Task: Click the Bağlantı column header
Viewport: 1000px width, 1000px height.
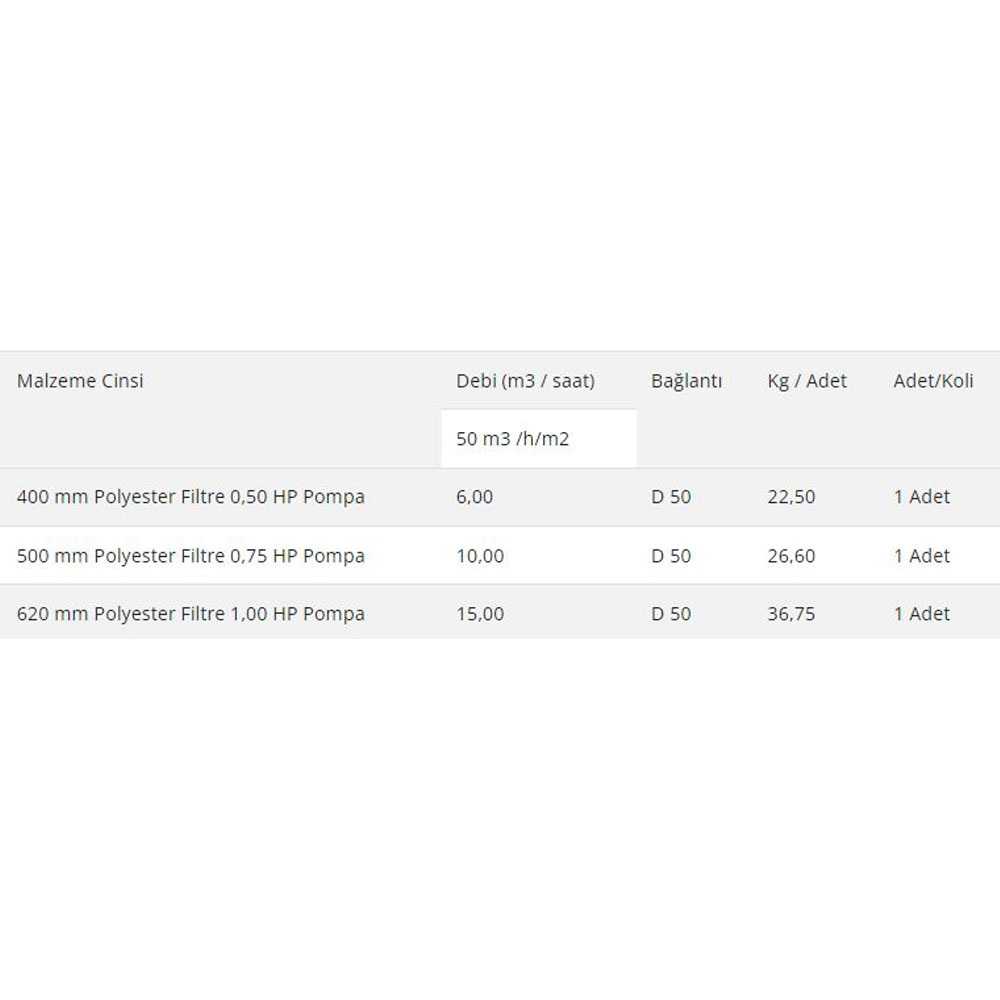Action: [x=686, y=381]
